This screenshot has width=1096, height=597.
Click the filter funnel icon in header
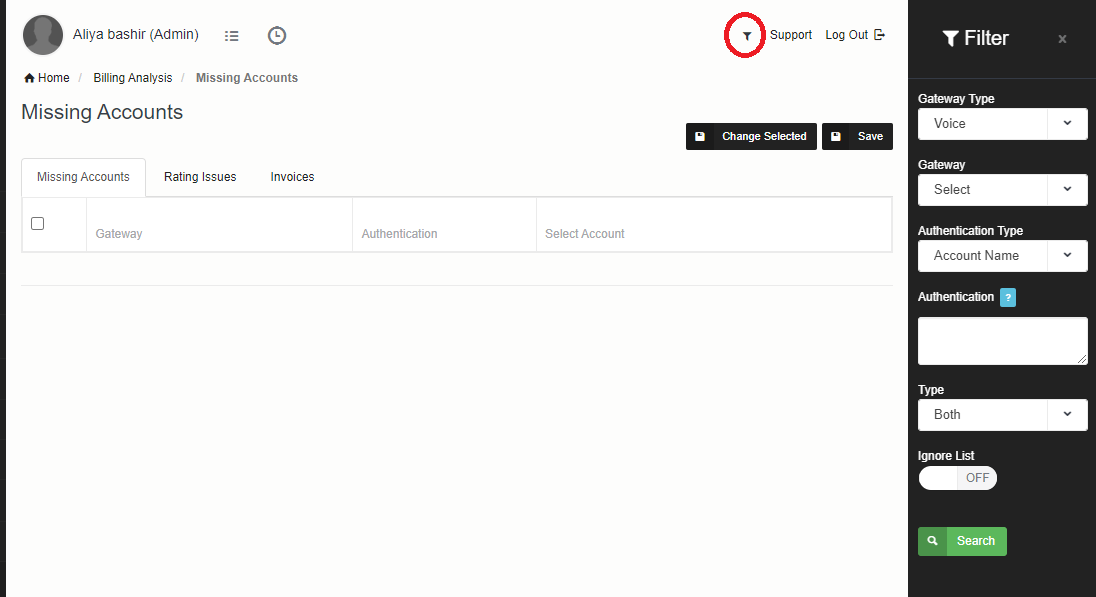746,36
